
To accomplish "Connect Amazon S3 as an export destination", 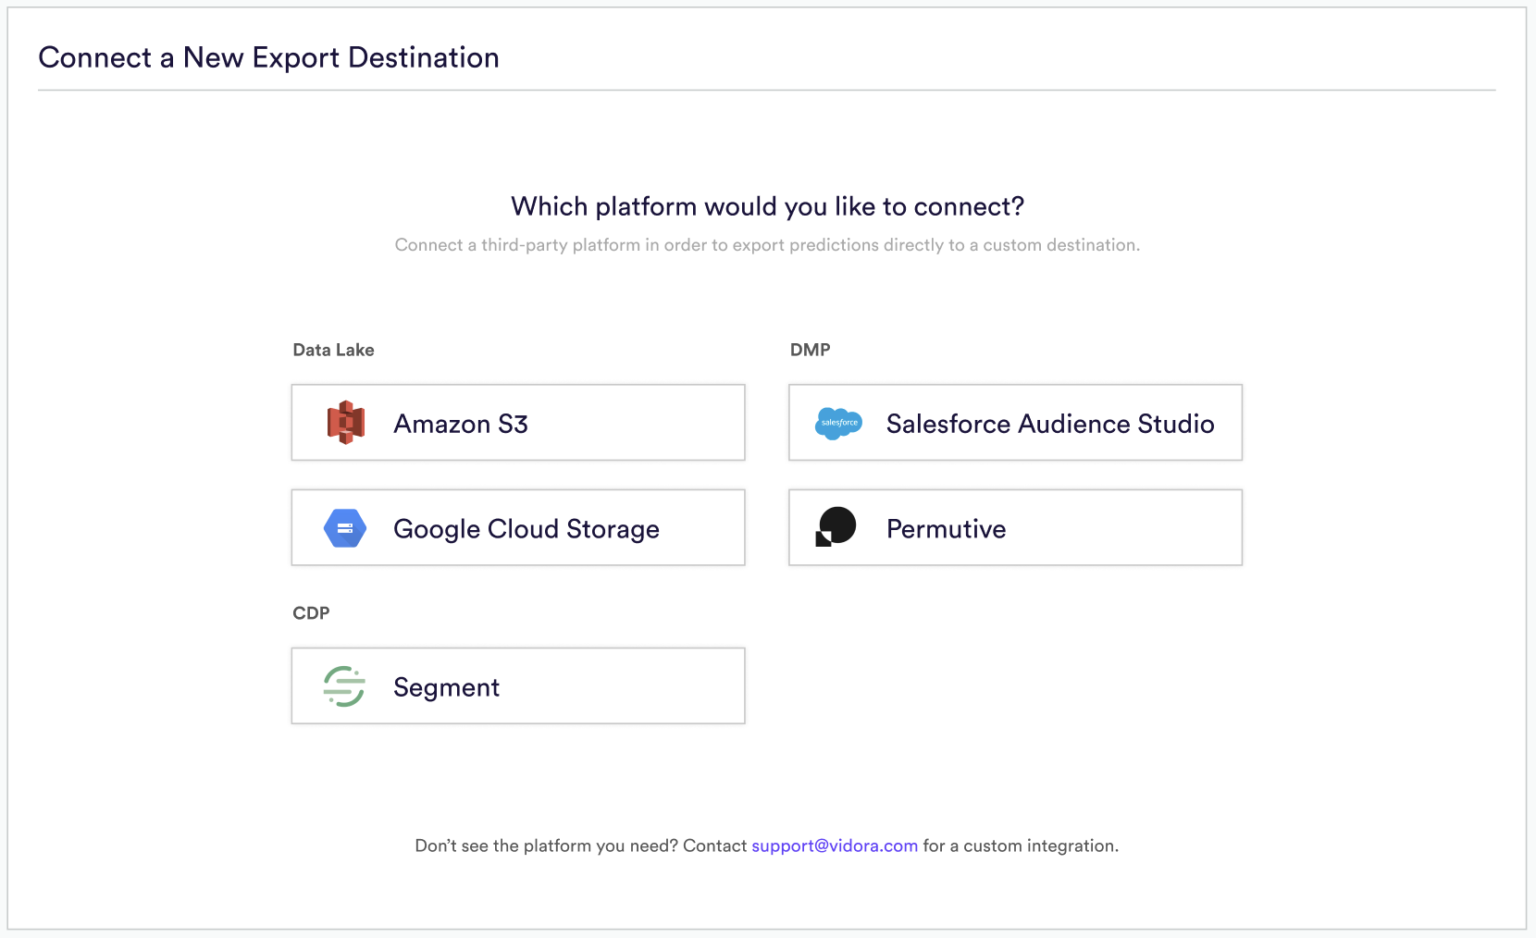I will [x=517, y=422].
